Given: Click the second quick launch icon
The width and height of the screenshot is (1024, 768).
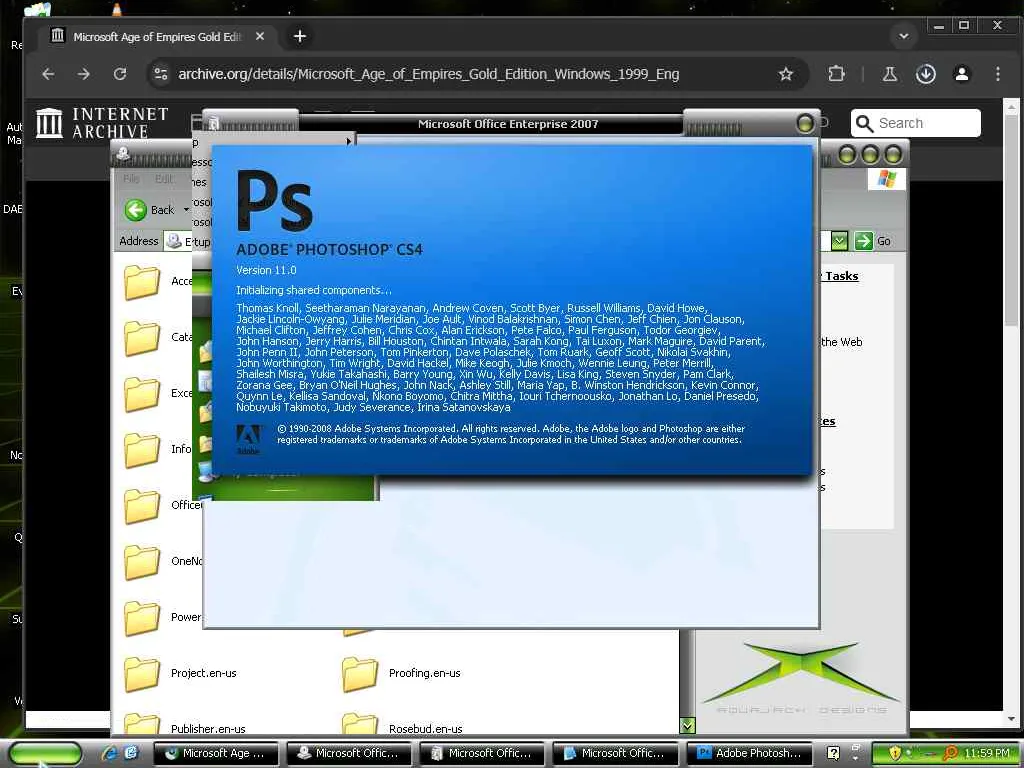Looking at the screenshot, I should pyautogui.click(x=131, y=753).
